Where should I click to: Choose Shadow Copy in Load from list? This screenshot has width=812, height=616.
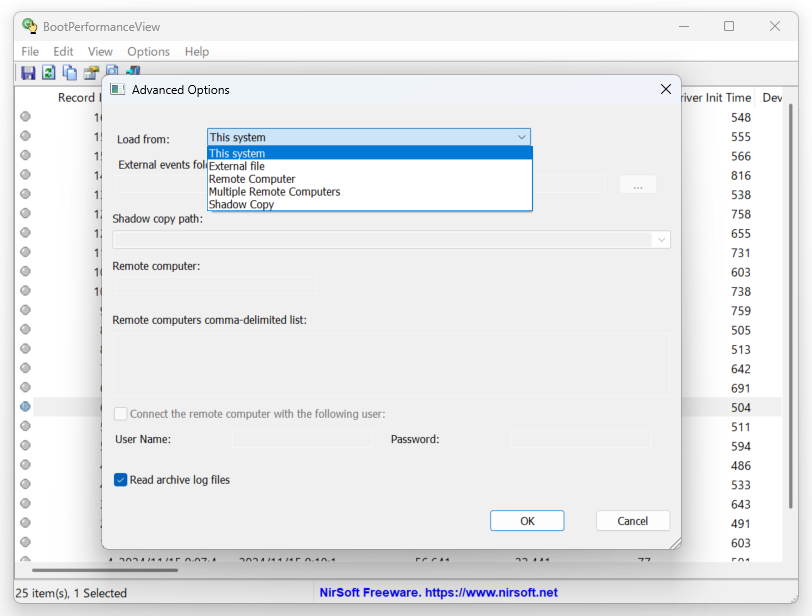click(370, 204)
